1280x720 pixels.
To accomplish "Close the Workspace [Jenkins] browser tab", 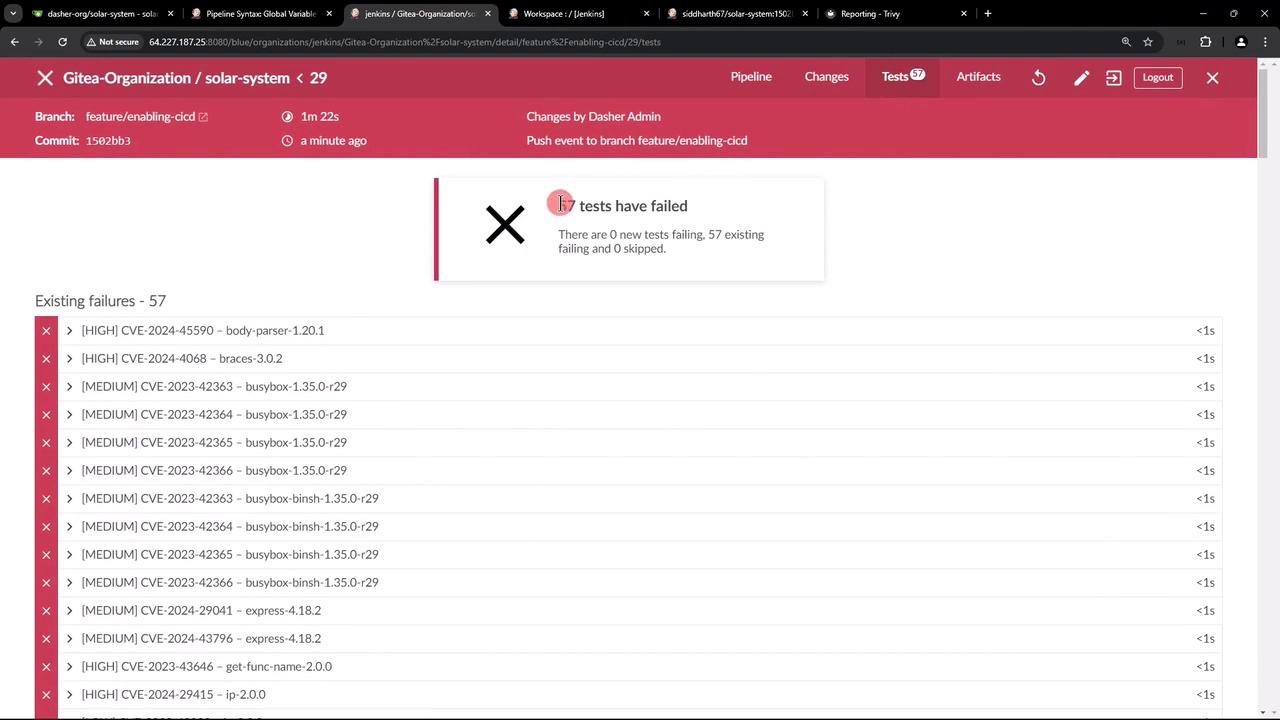I will (x=646, y=14).
